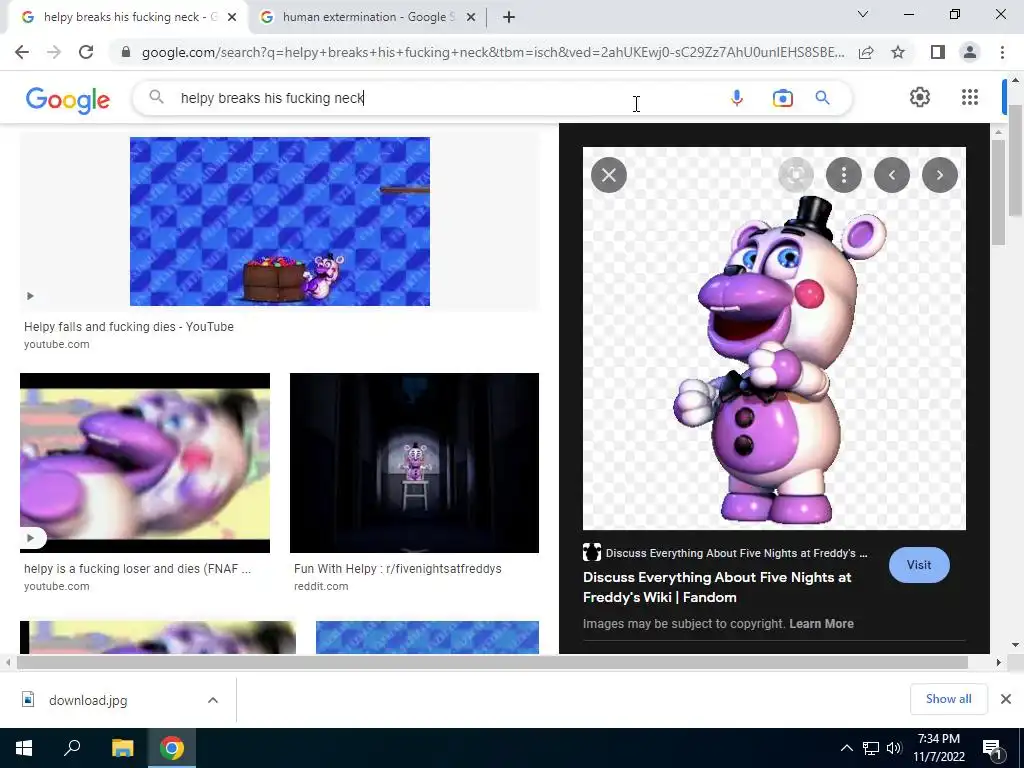Click Show all downloads
This screenshot has width=1024, height=768.
[x=948, y=699]
